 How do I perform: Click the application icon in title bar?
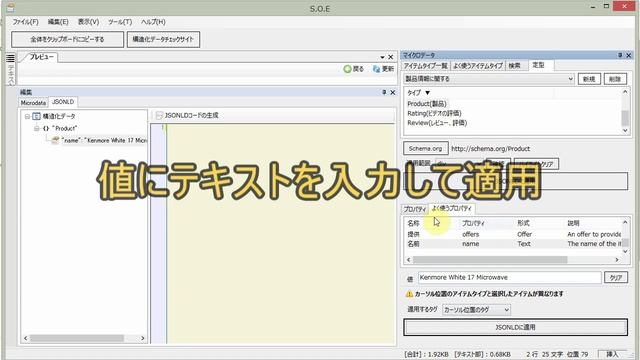[x=10, y=7]
